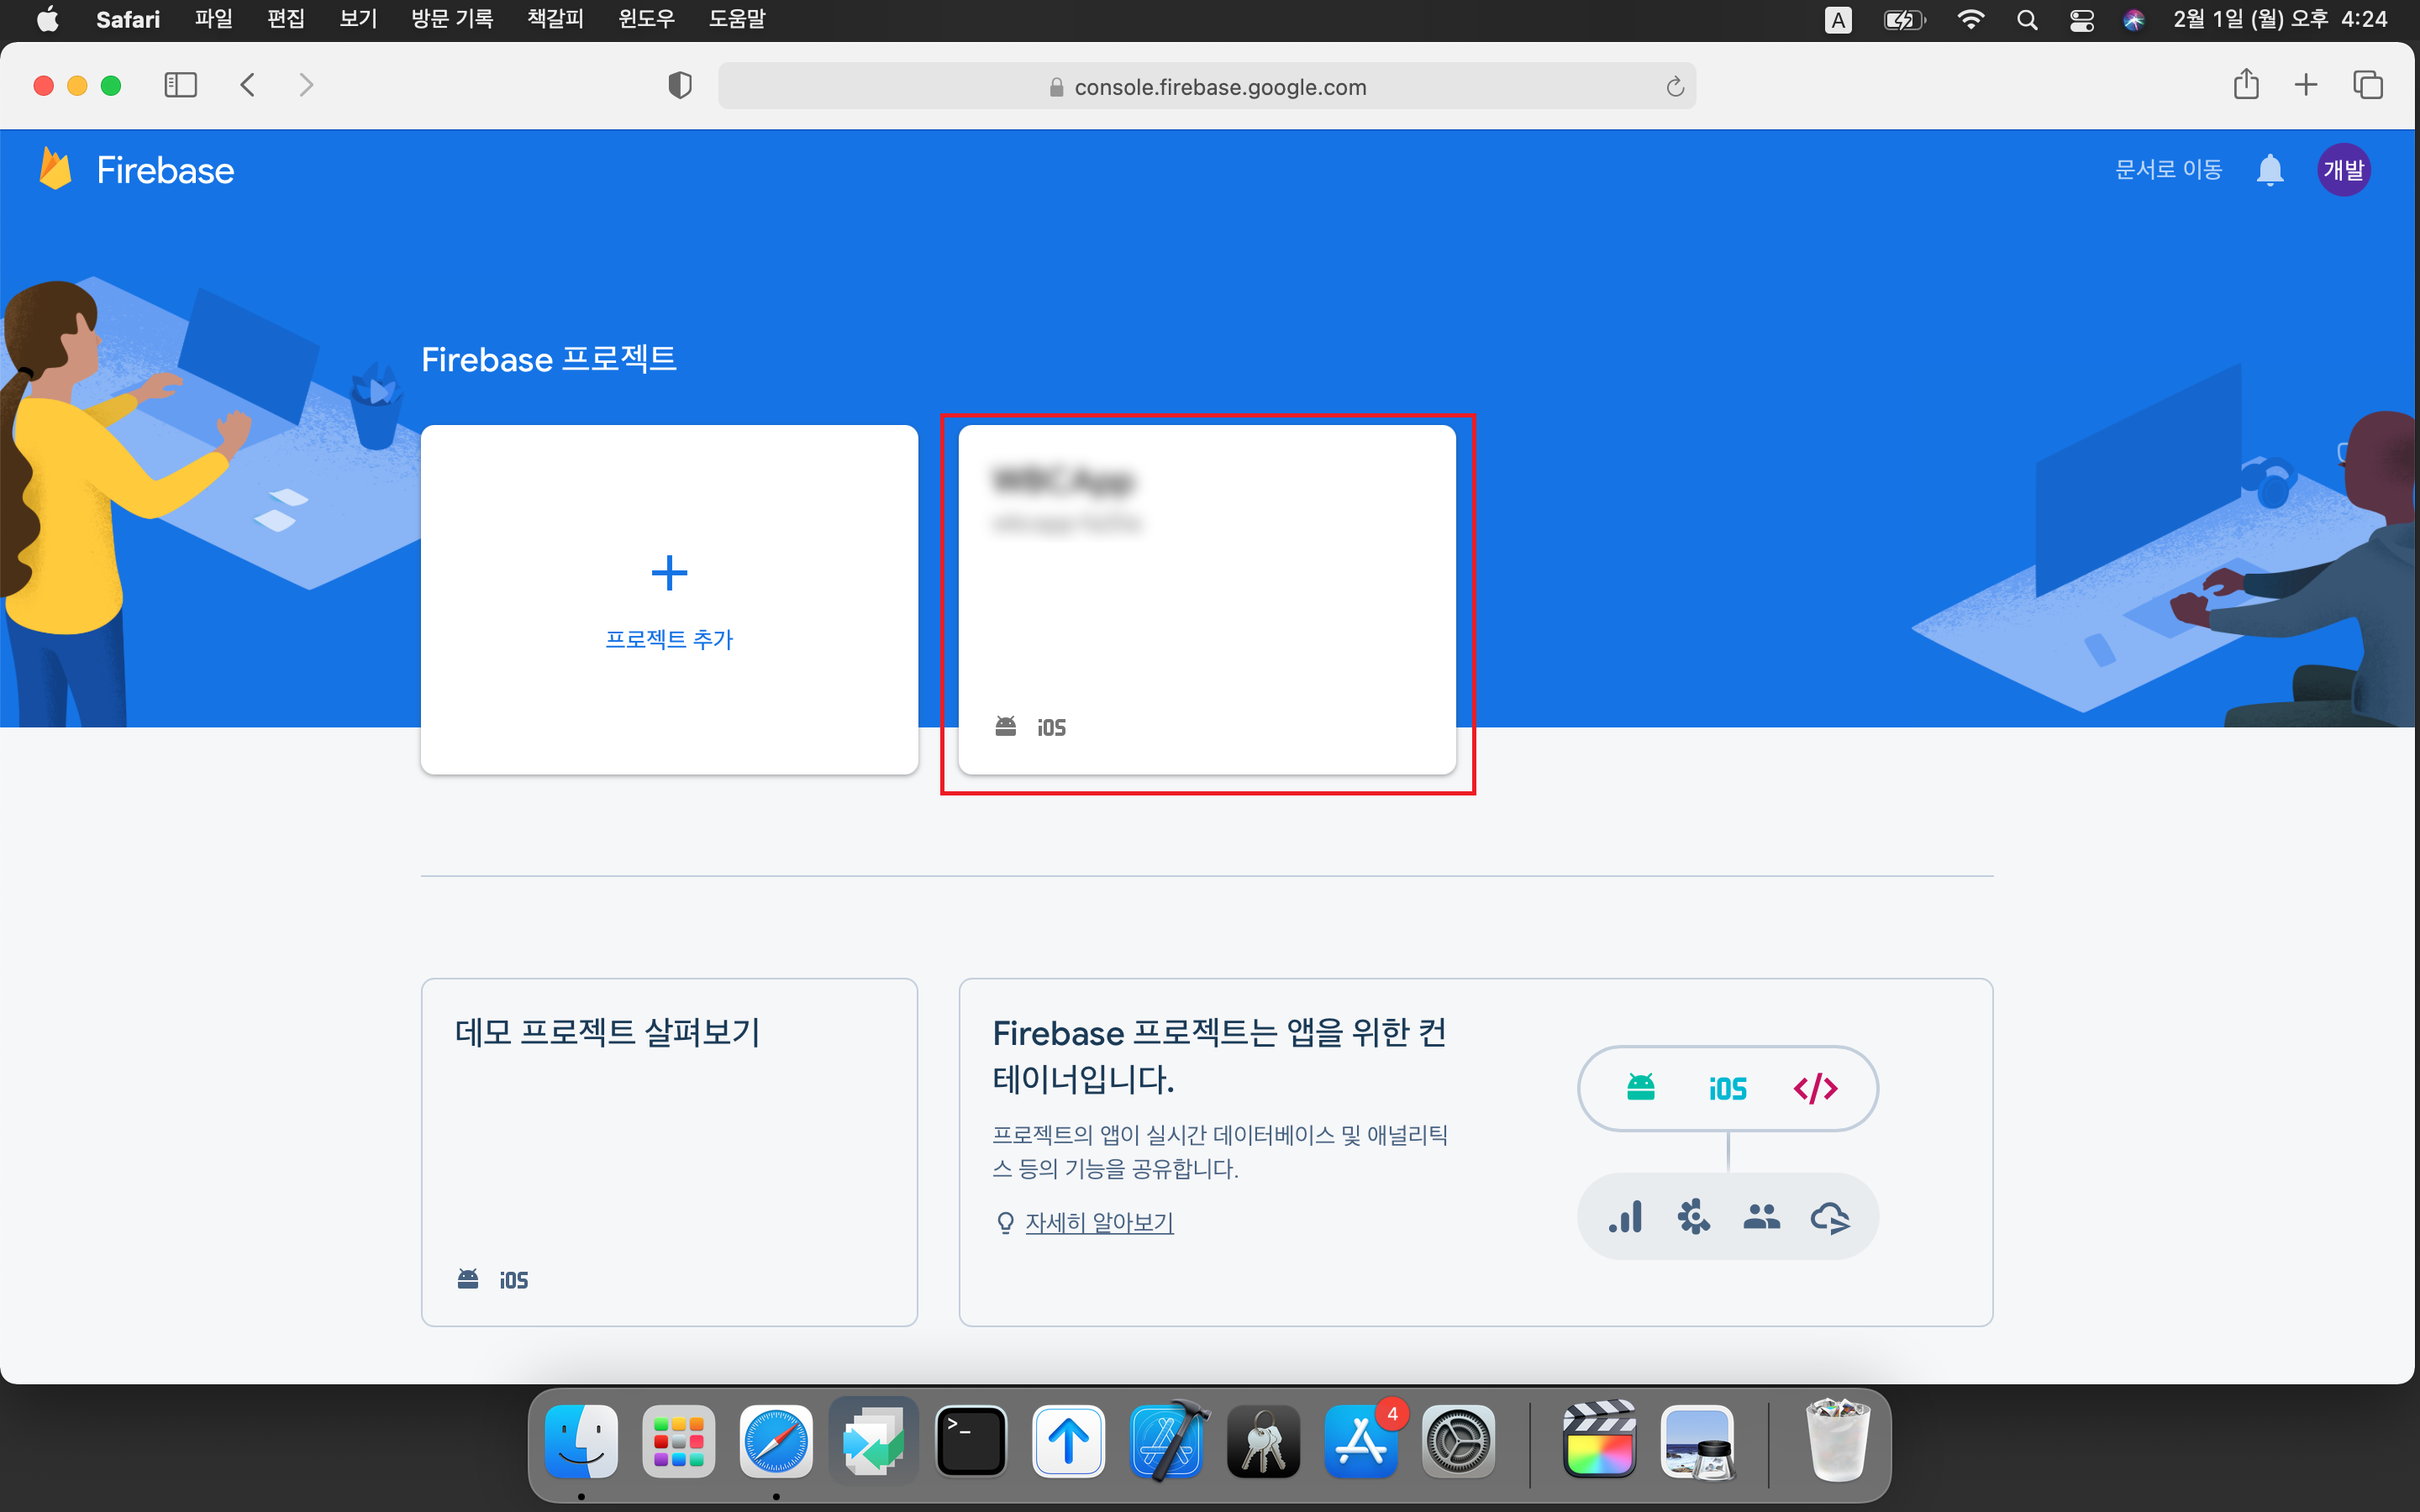Click Safari privacy shield icon
Image resolution: width=2420 pixels, height=1512 pixels.
tap(679, 86)
